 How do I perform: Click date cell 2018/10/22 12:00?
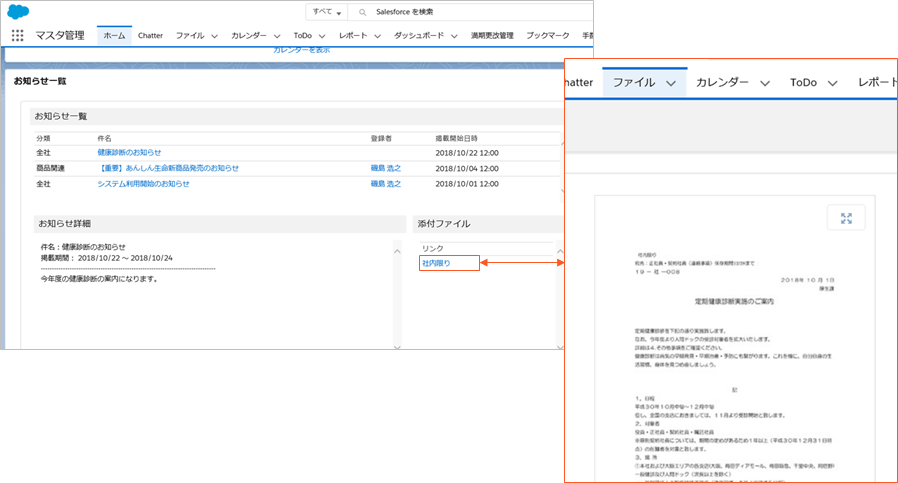467,153
